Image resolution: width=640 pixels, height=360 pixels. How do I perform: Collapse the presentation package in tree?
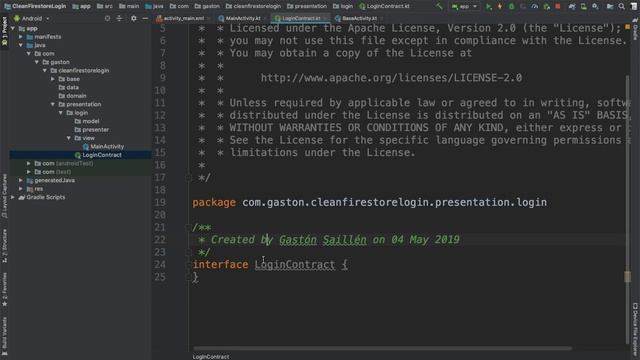(x=53, y=104)
